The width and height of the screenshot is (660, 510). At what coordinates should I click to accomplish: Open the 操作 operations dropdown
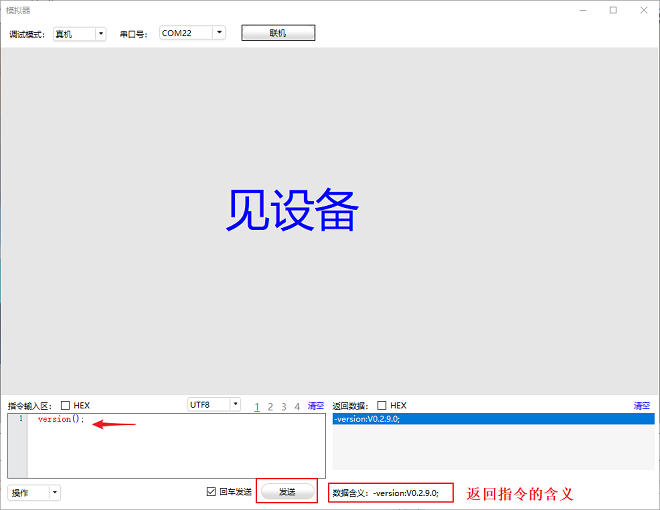coord(34,493)
